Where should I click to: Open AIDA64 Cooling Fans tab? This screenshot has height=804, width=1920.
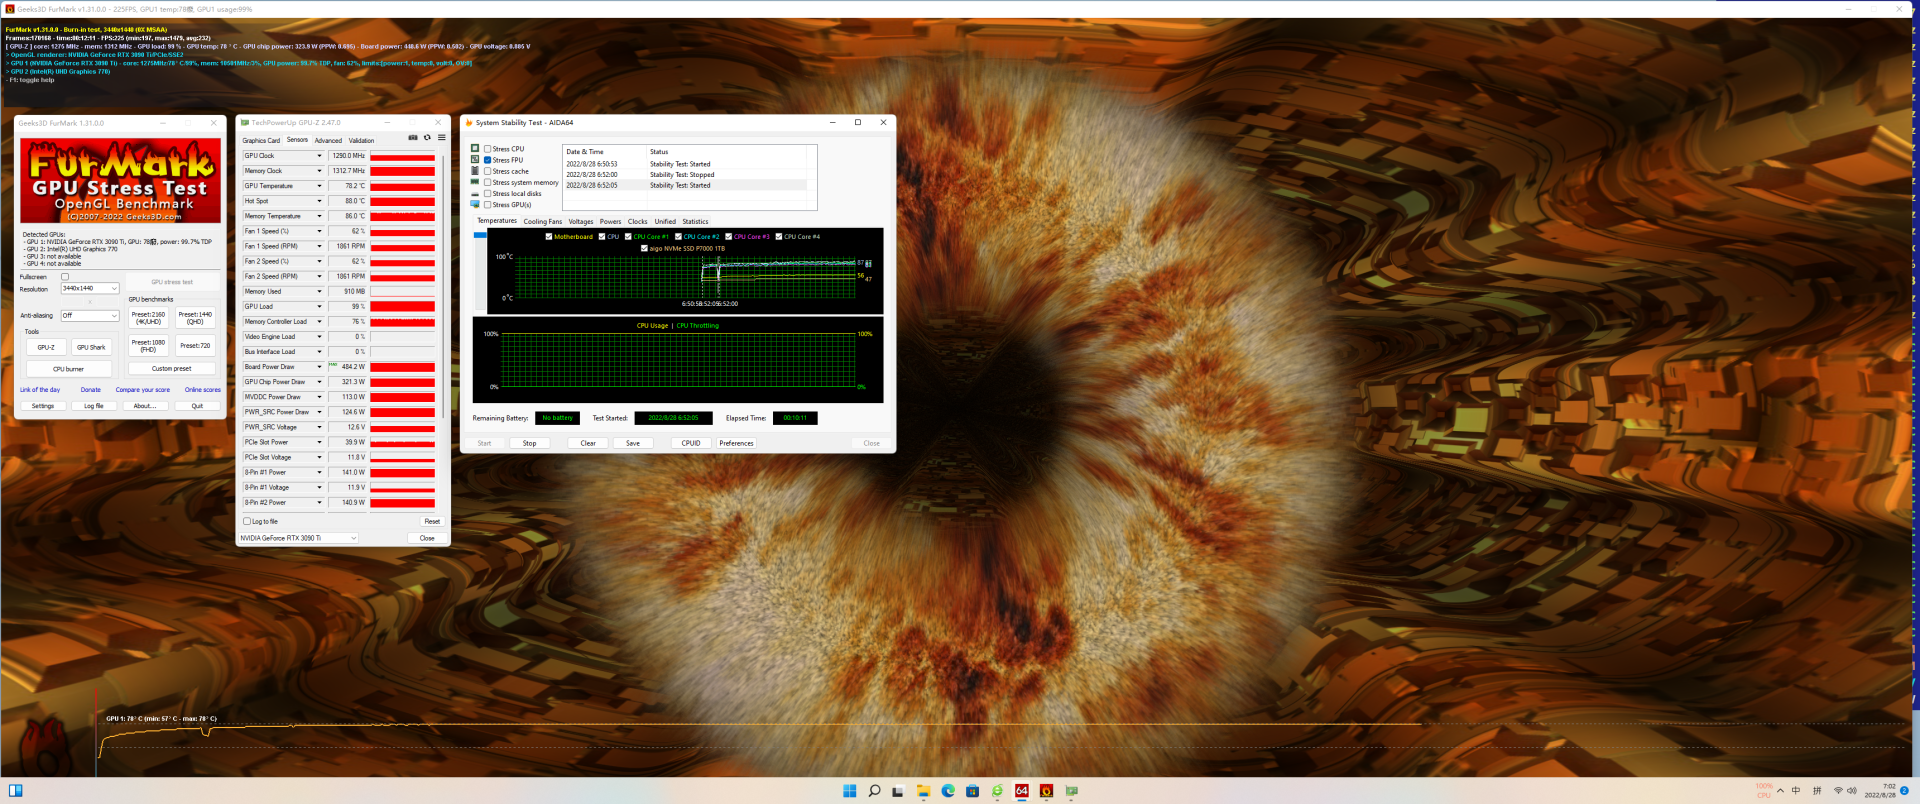pos(543,222)
